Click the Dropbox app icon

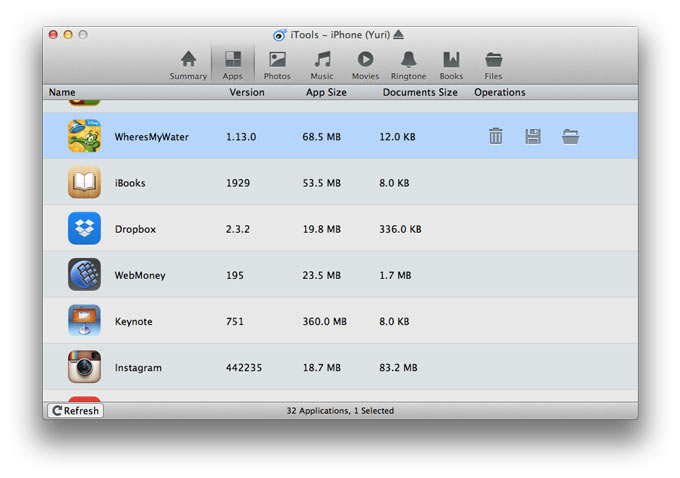[x=84, y=229]
